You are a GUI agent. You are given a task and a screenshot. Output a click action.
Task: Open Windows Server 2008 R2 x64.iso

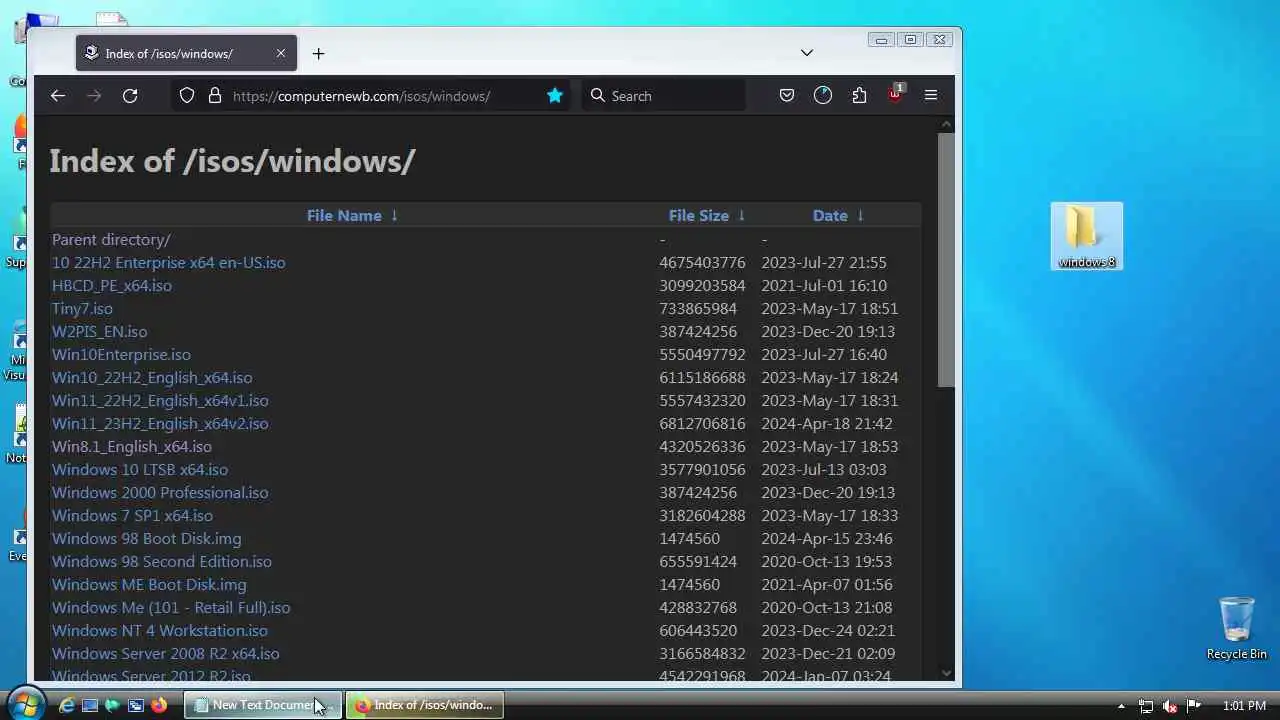[166, 654]
